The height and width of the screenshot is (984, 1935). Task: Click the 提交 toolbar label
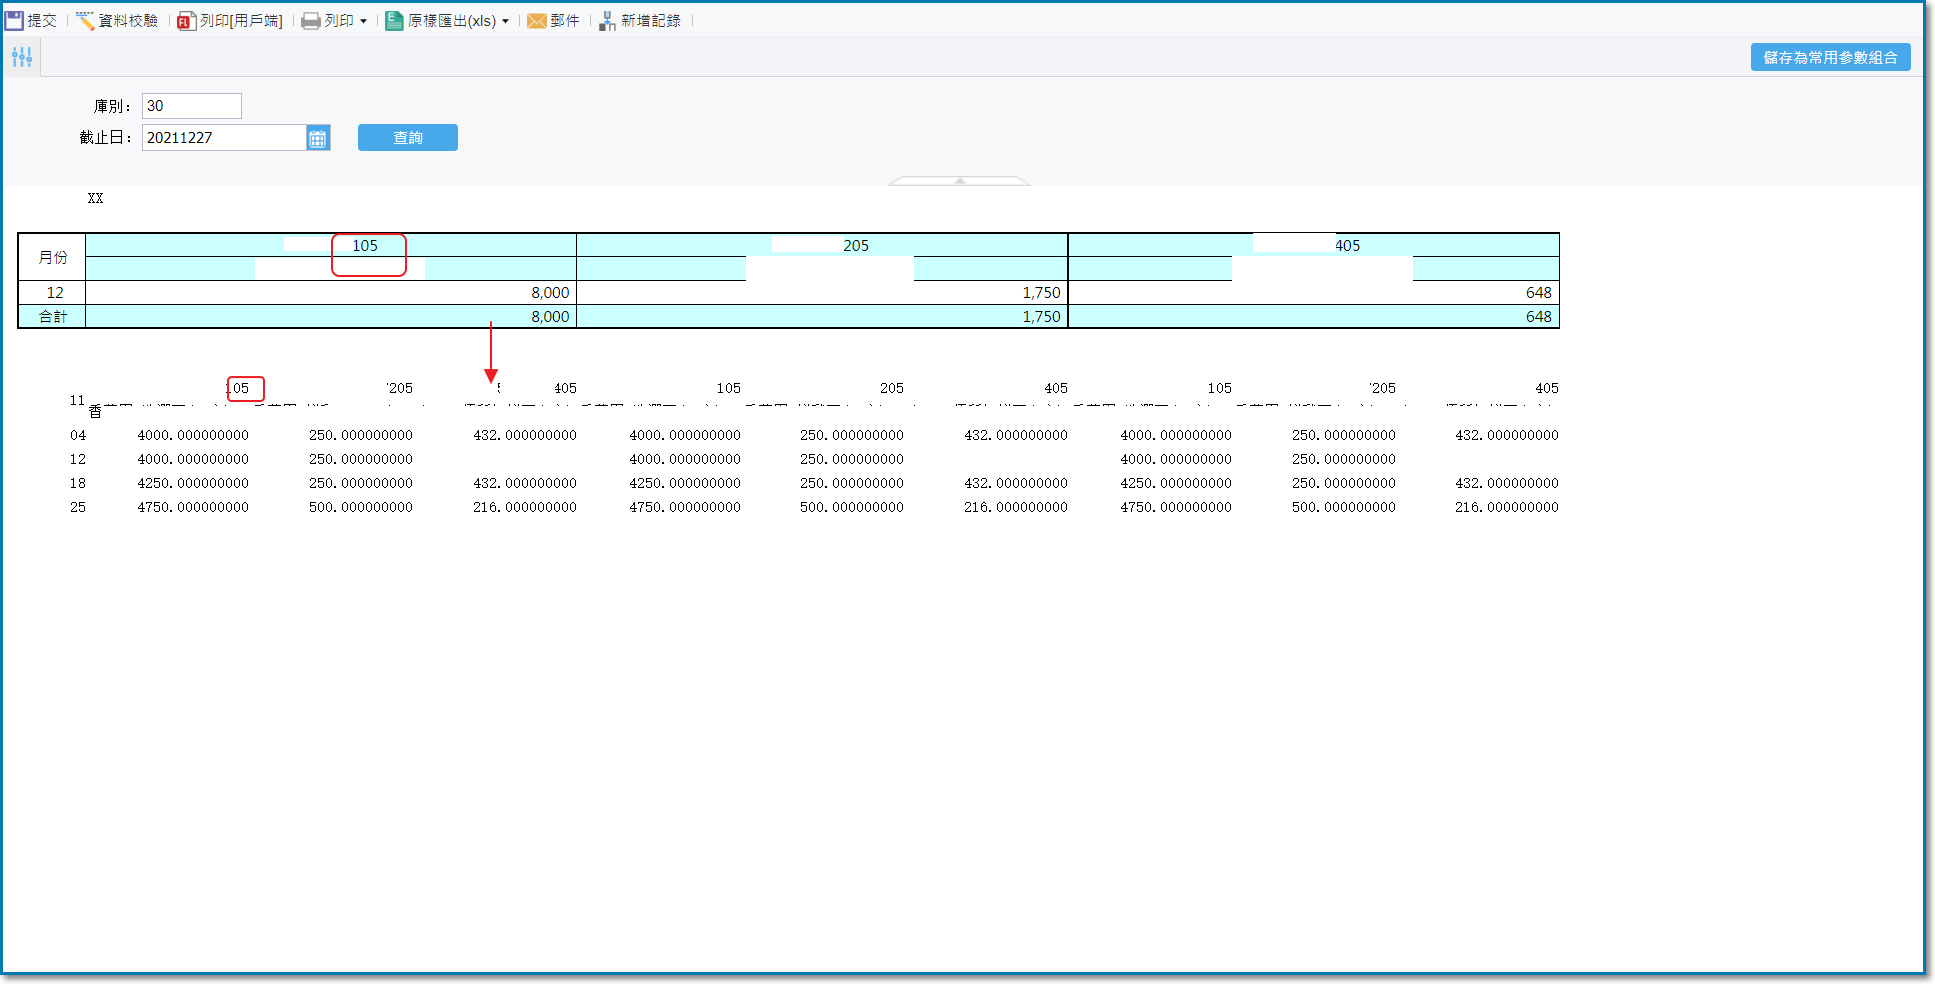click(42, 20)
